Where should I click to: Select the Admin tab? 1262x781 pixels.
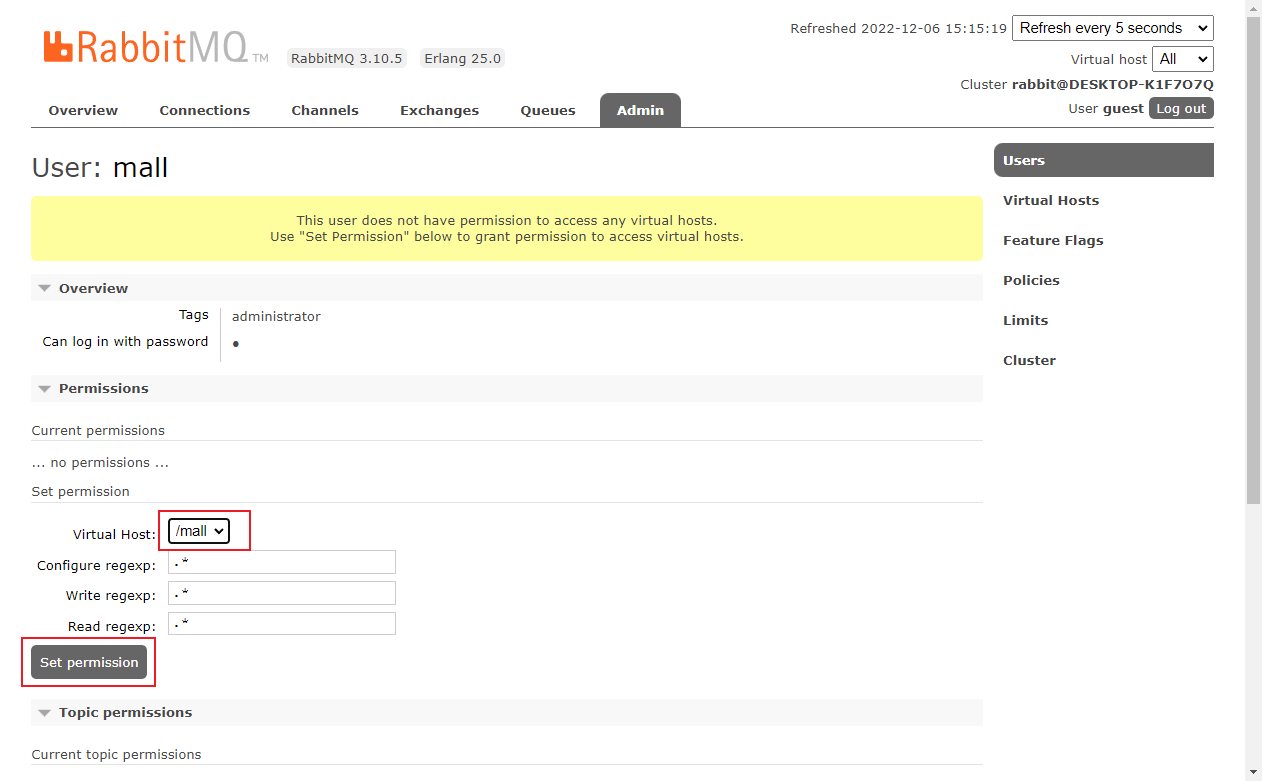[640, 110]
